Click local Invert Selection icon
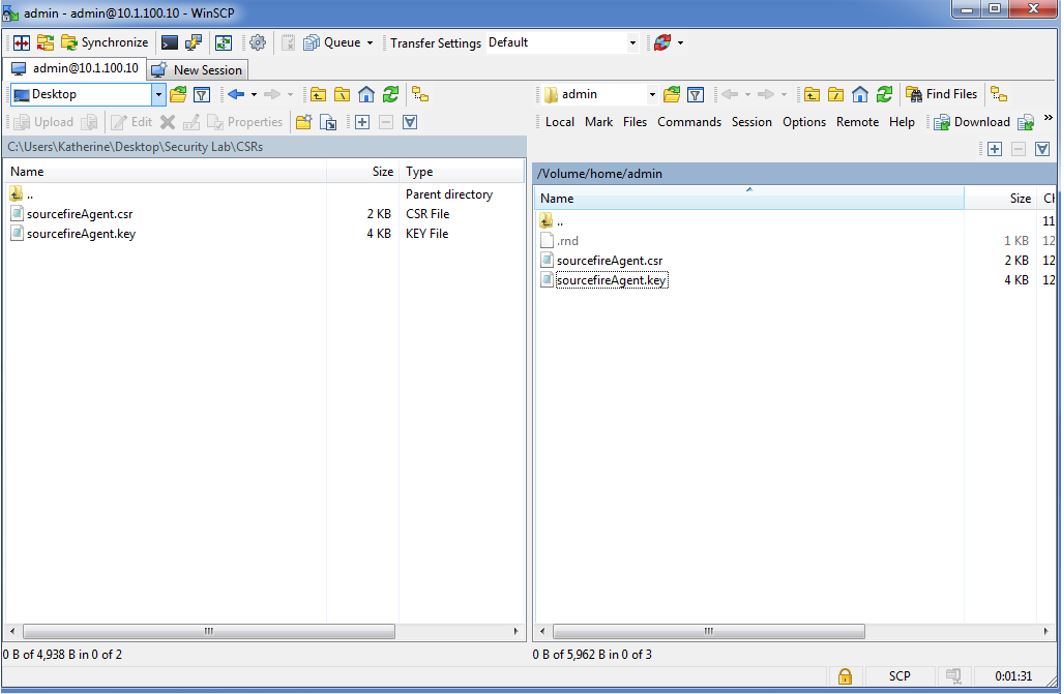 pyautogui.click(x=410, y=122)
